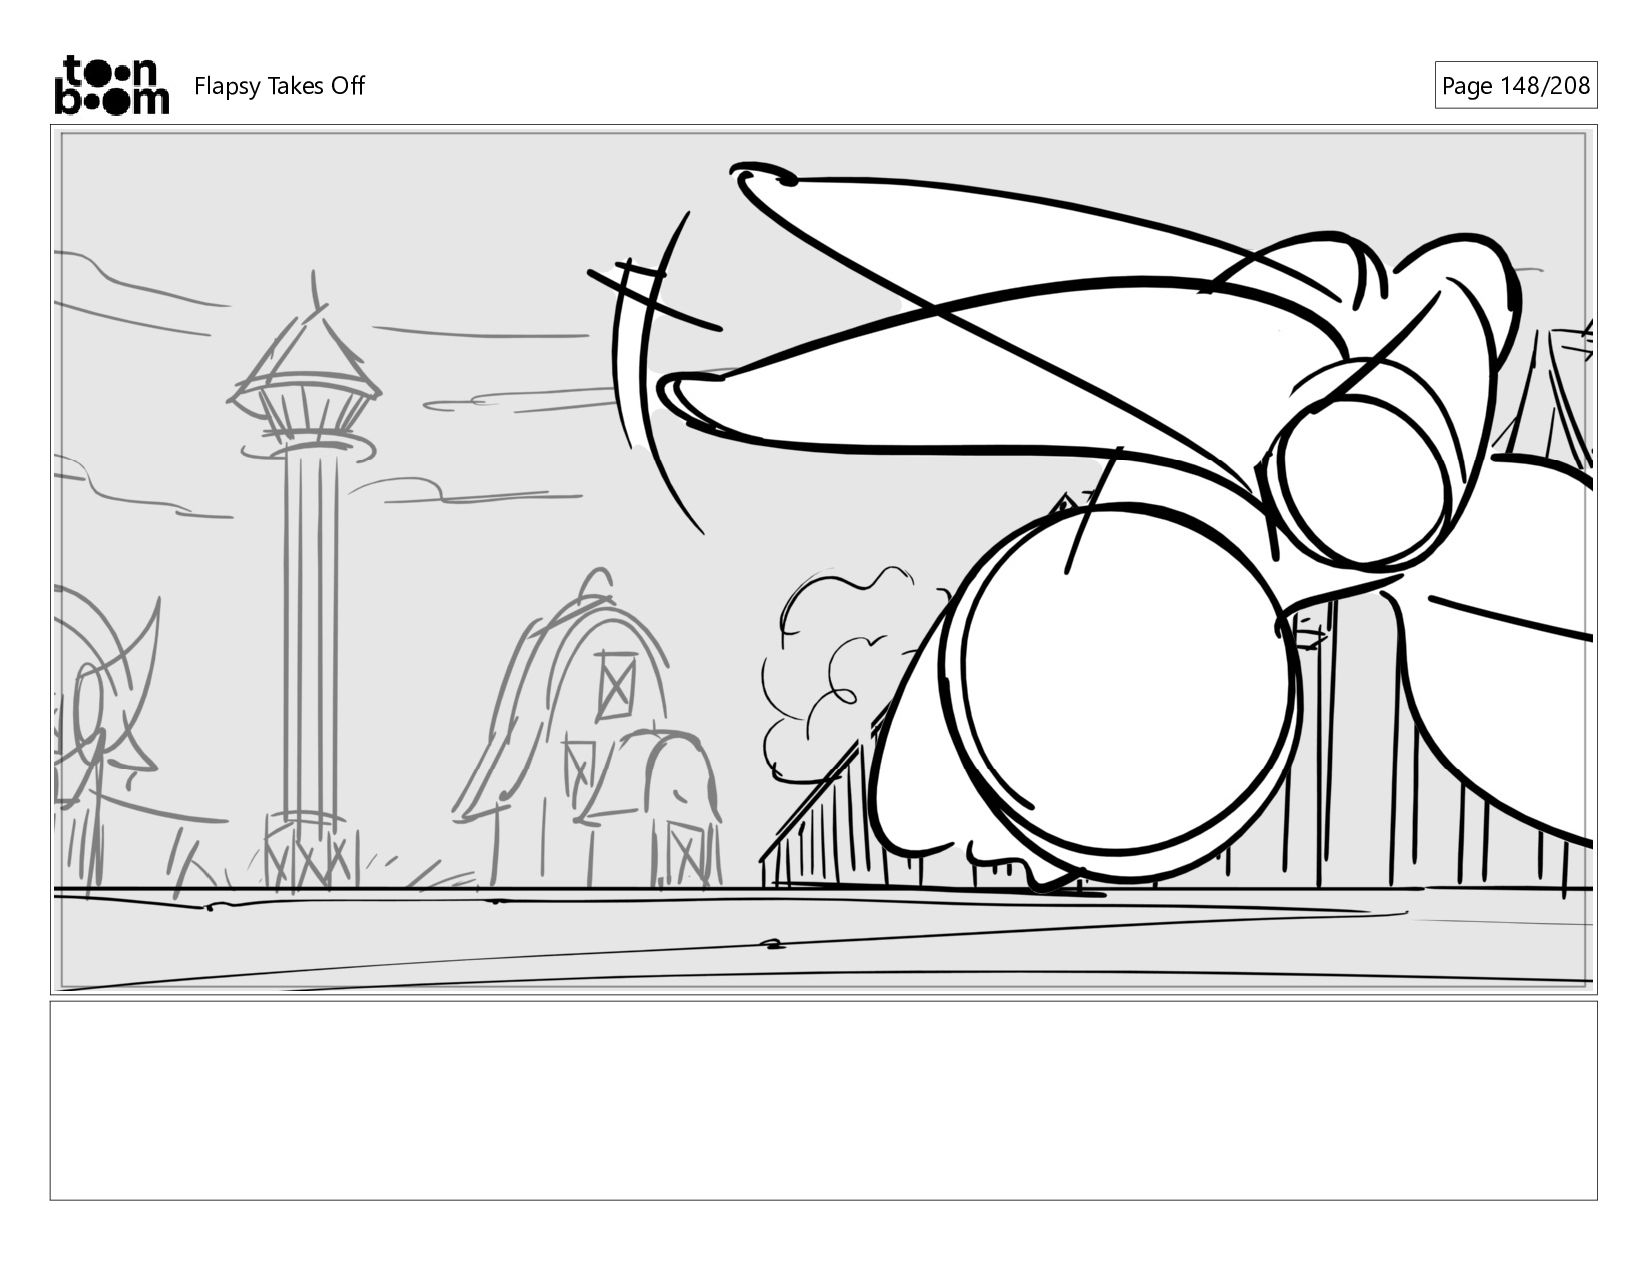Click the storyboard panel drawing

pos(824,560)
